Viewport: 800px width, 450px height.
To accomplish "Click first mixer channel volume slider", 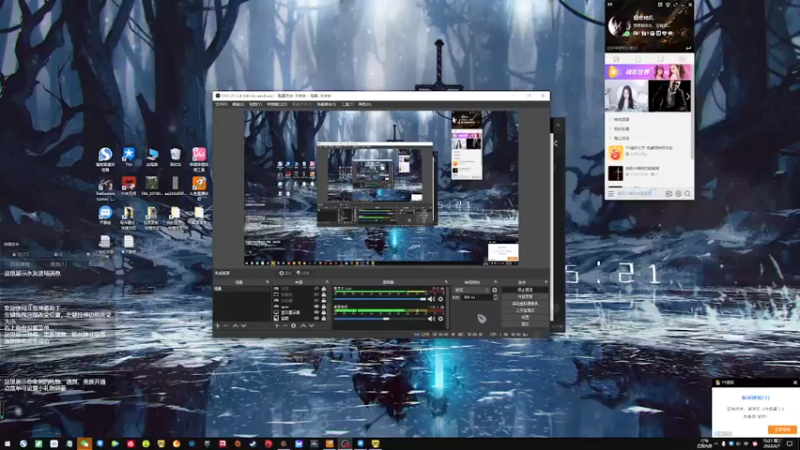I will (x=380, y=299).
